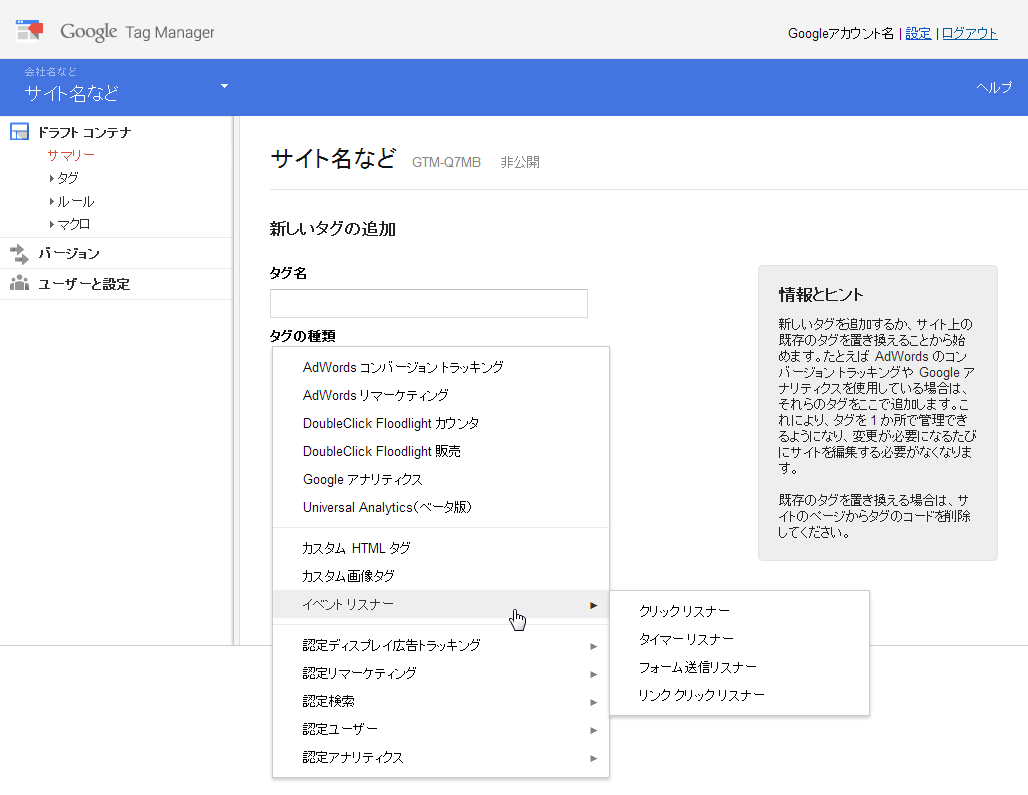
Task: Click the タグ名 input field
Action: pyautogui.click(x=428, y=303)
